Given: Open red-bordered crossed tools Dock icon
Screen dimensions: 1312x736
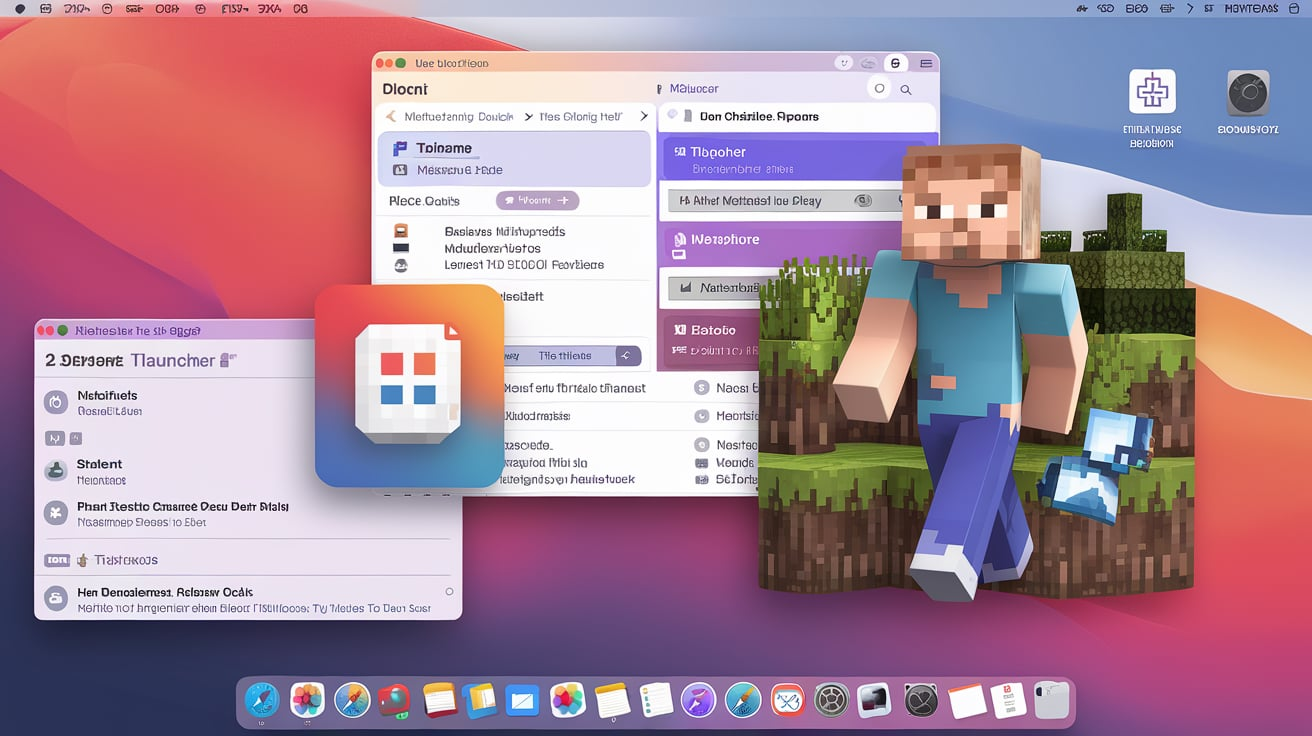Looking at the screenshot, I should pyautogui.click(x=788, y=700).
